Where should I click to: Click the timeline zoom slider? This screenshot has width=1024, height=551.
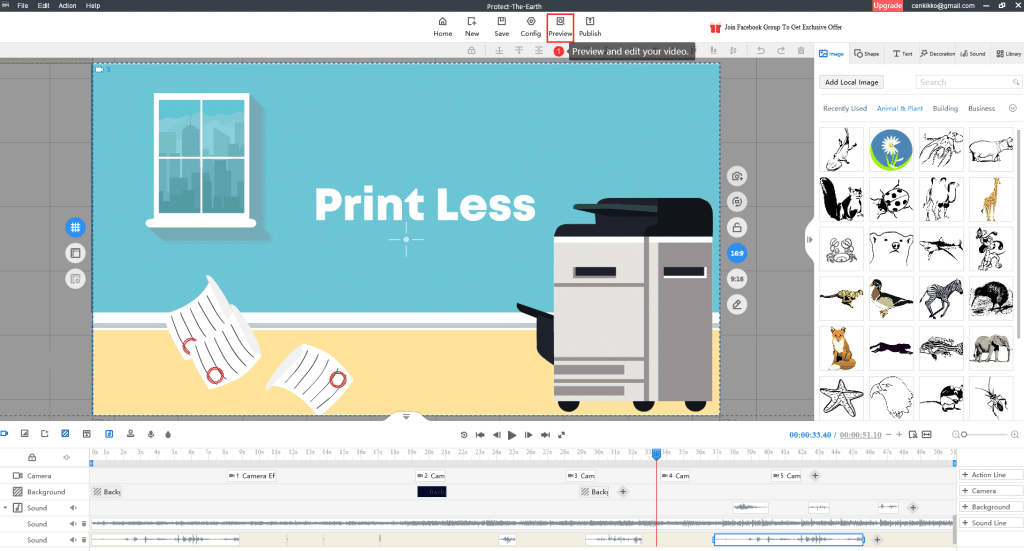coord(985,434)
